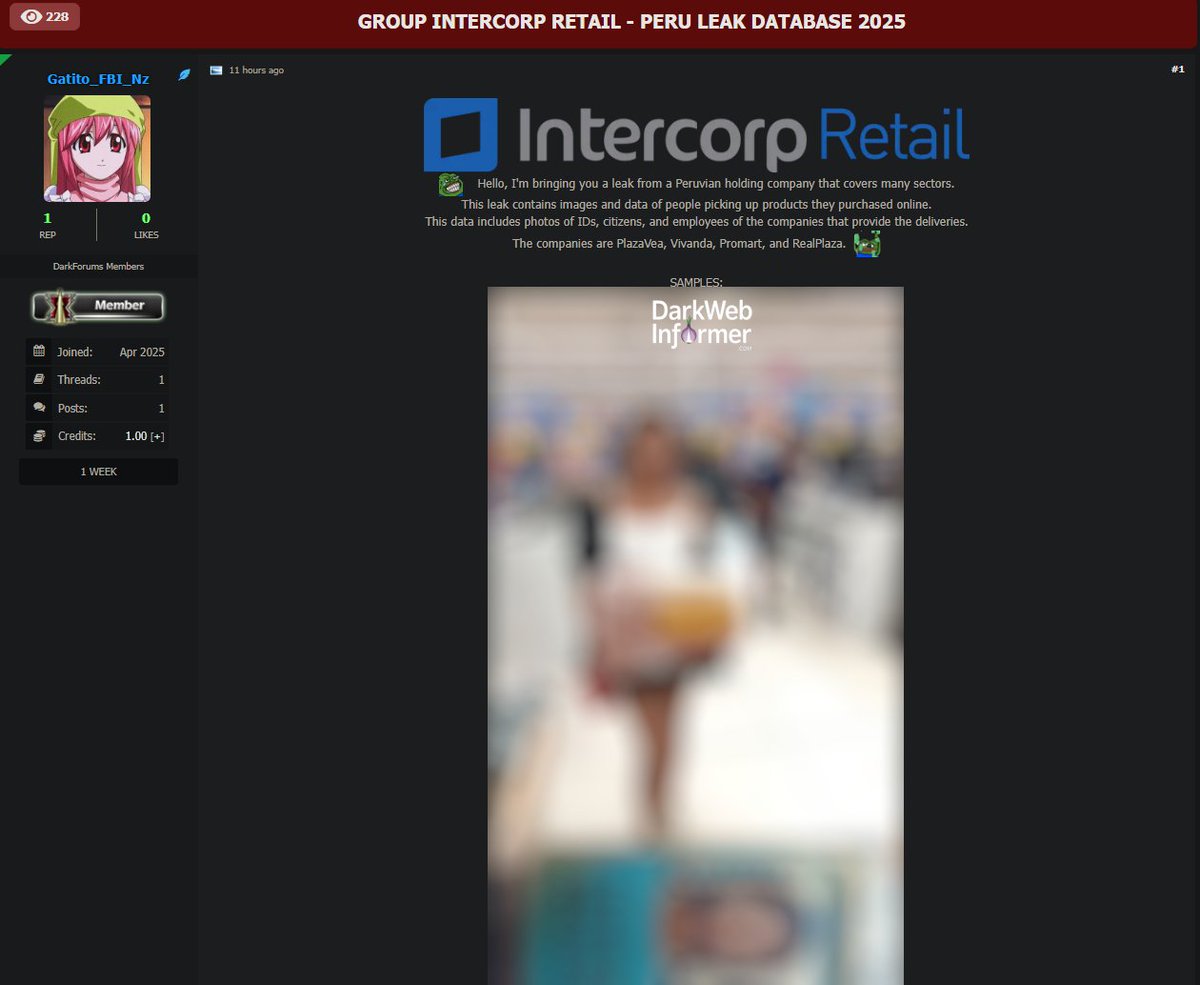Image resolution: width=1200 pixels, height=985 pixels.
Task: Click the anime avatar of Gatito_FBI_Nz
Action: [x=97, y=148]
